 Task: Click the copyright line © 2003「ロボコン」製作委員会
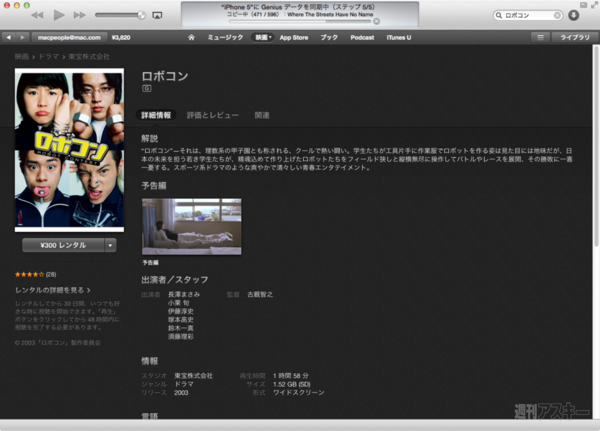coord(57,343)
